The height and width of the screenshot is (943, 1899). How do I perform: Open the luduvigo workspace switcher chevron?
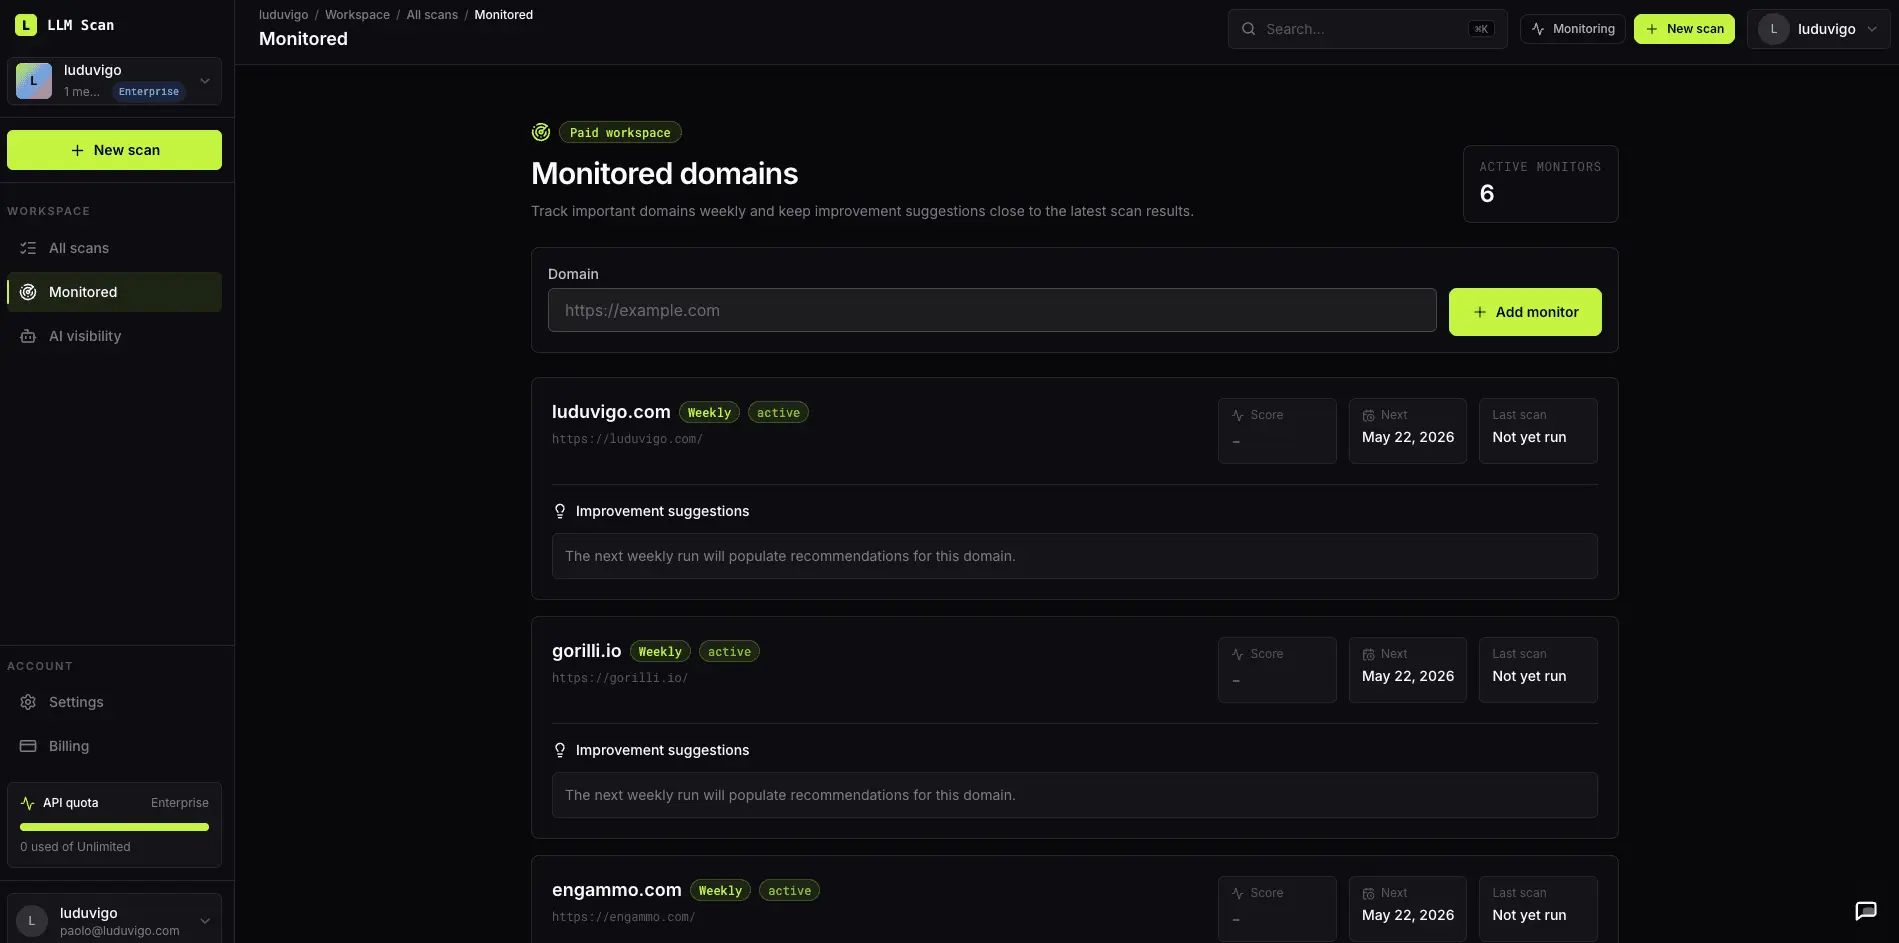tap(205, 81)
